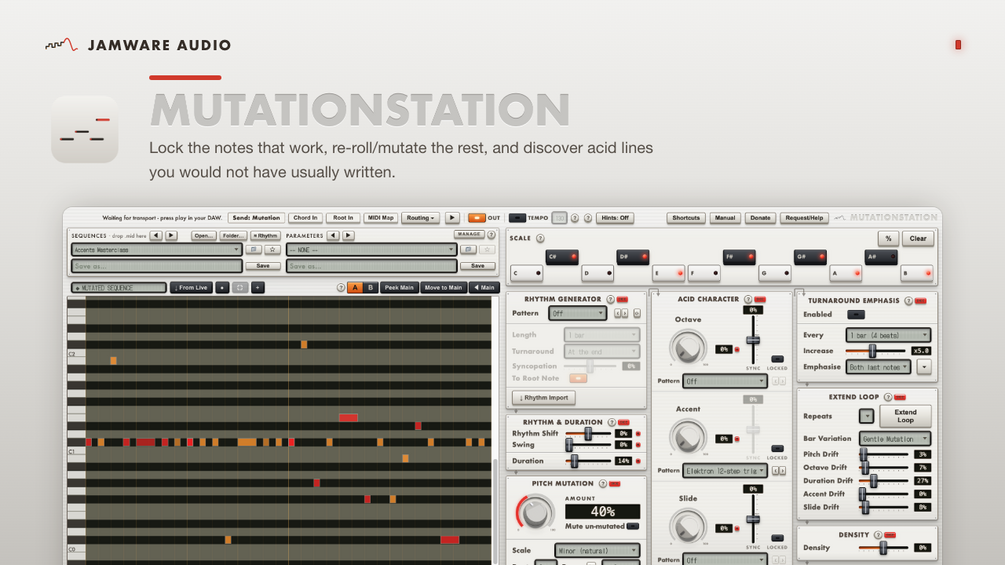The width and height of the screenshot is (1005, 565).
Task: Click the Density slider handle
Action: click(x=883, y=548)
